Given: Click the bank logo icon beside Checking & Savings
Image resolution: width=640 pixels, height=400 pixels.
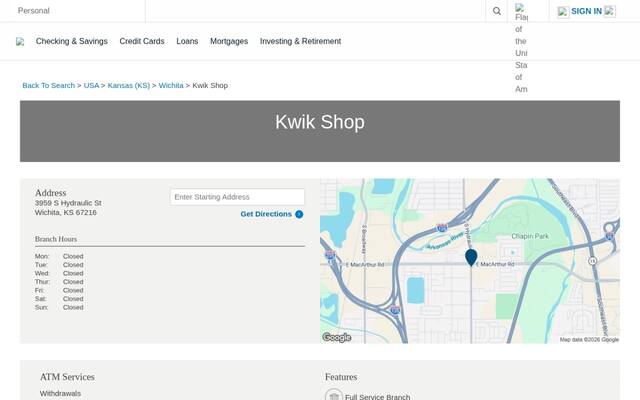Looking at the screenshot, I should coord(20,42).
